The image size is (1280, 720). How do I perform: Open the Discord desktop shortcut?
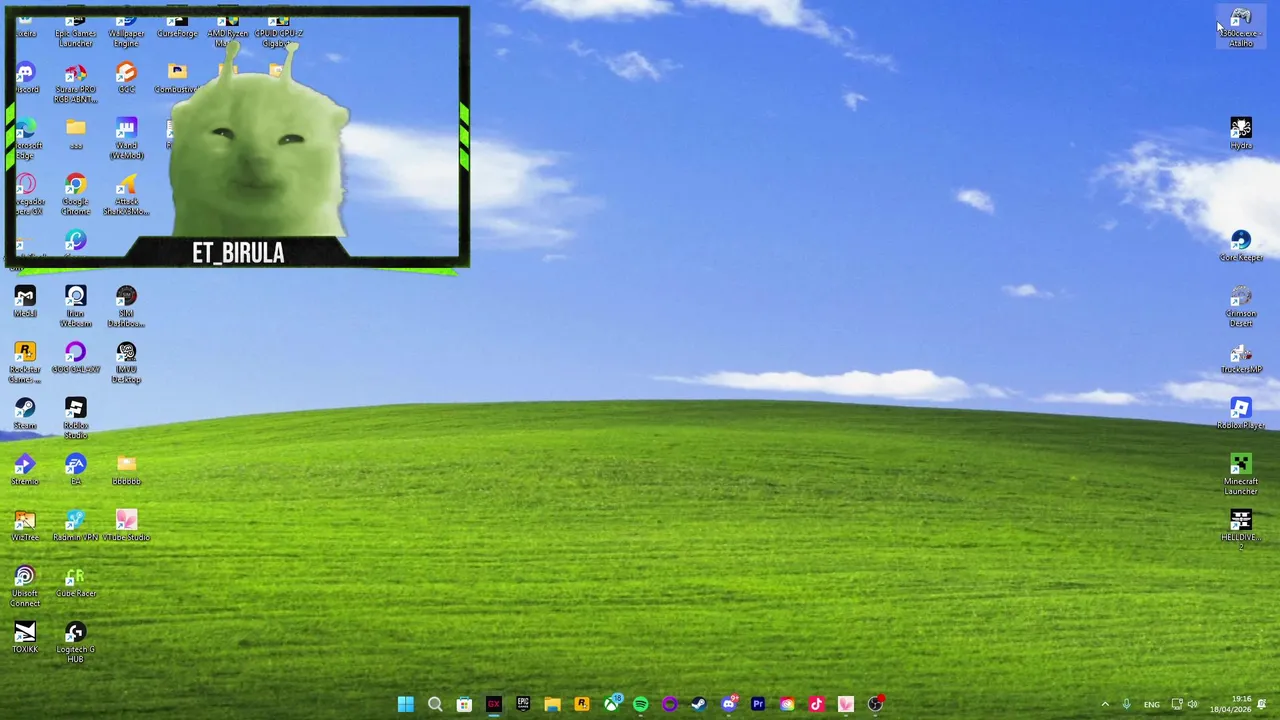pos(25,79)
